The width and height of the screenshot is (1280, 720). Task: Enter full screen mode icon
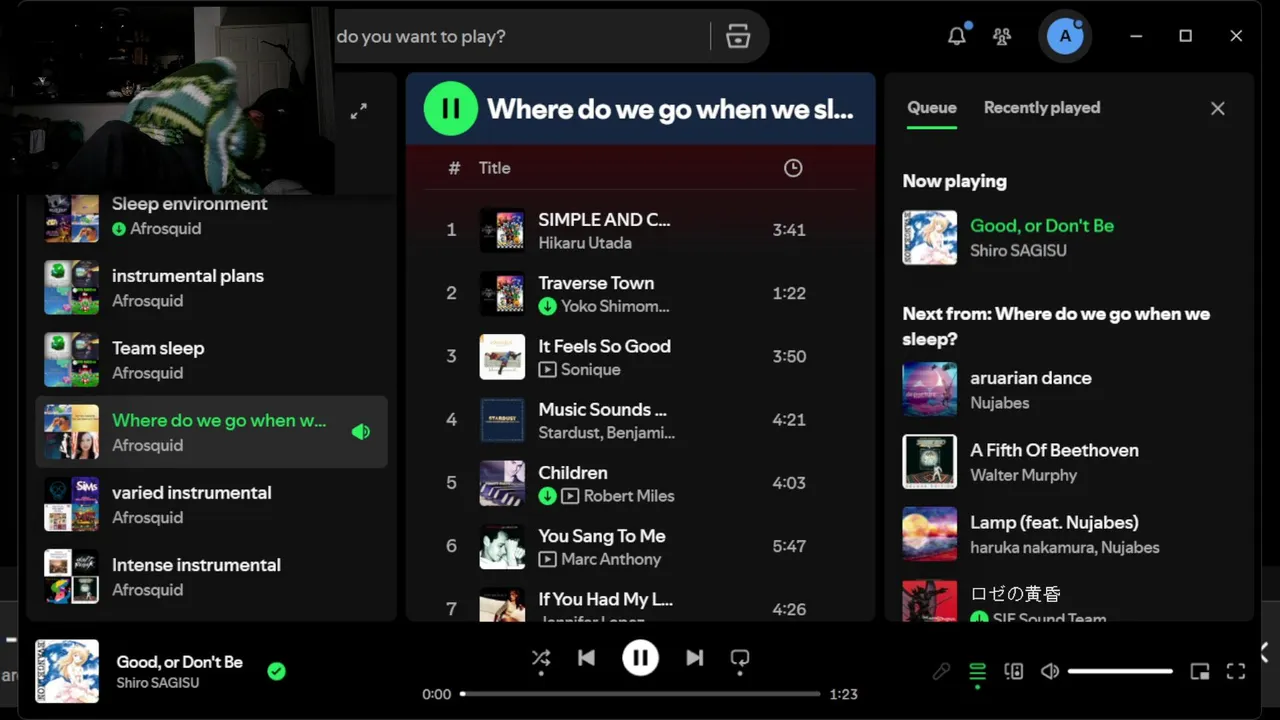[1236, 671]
